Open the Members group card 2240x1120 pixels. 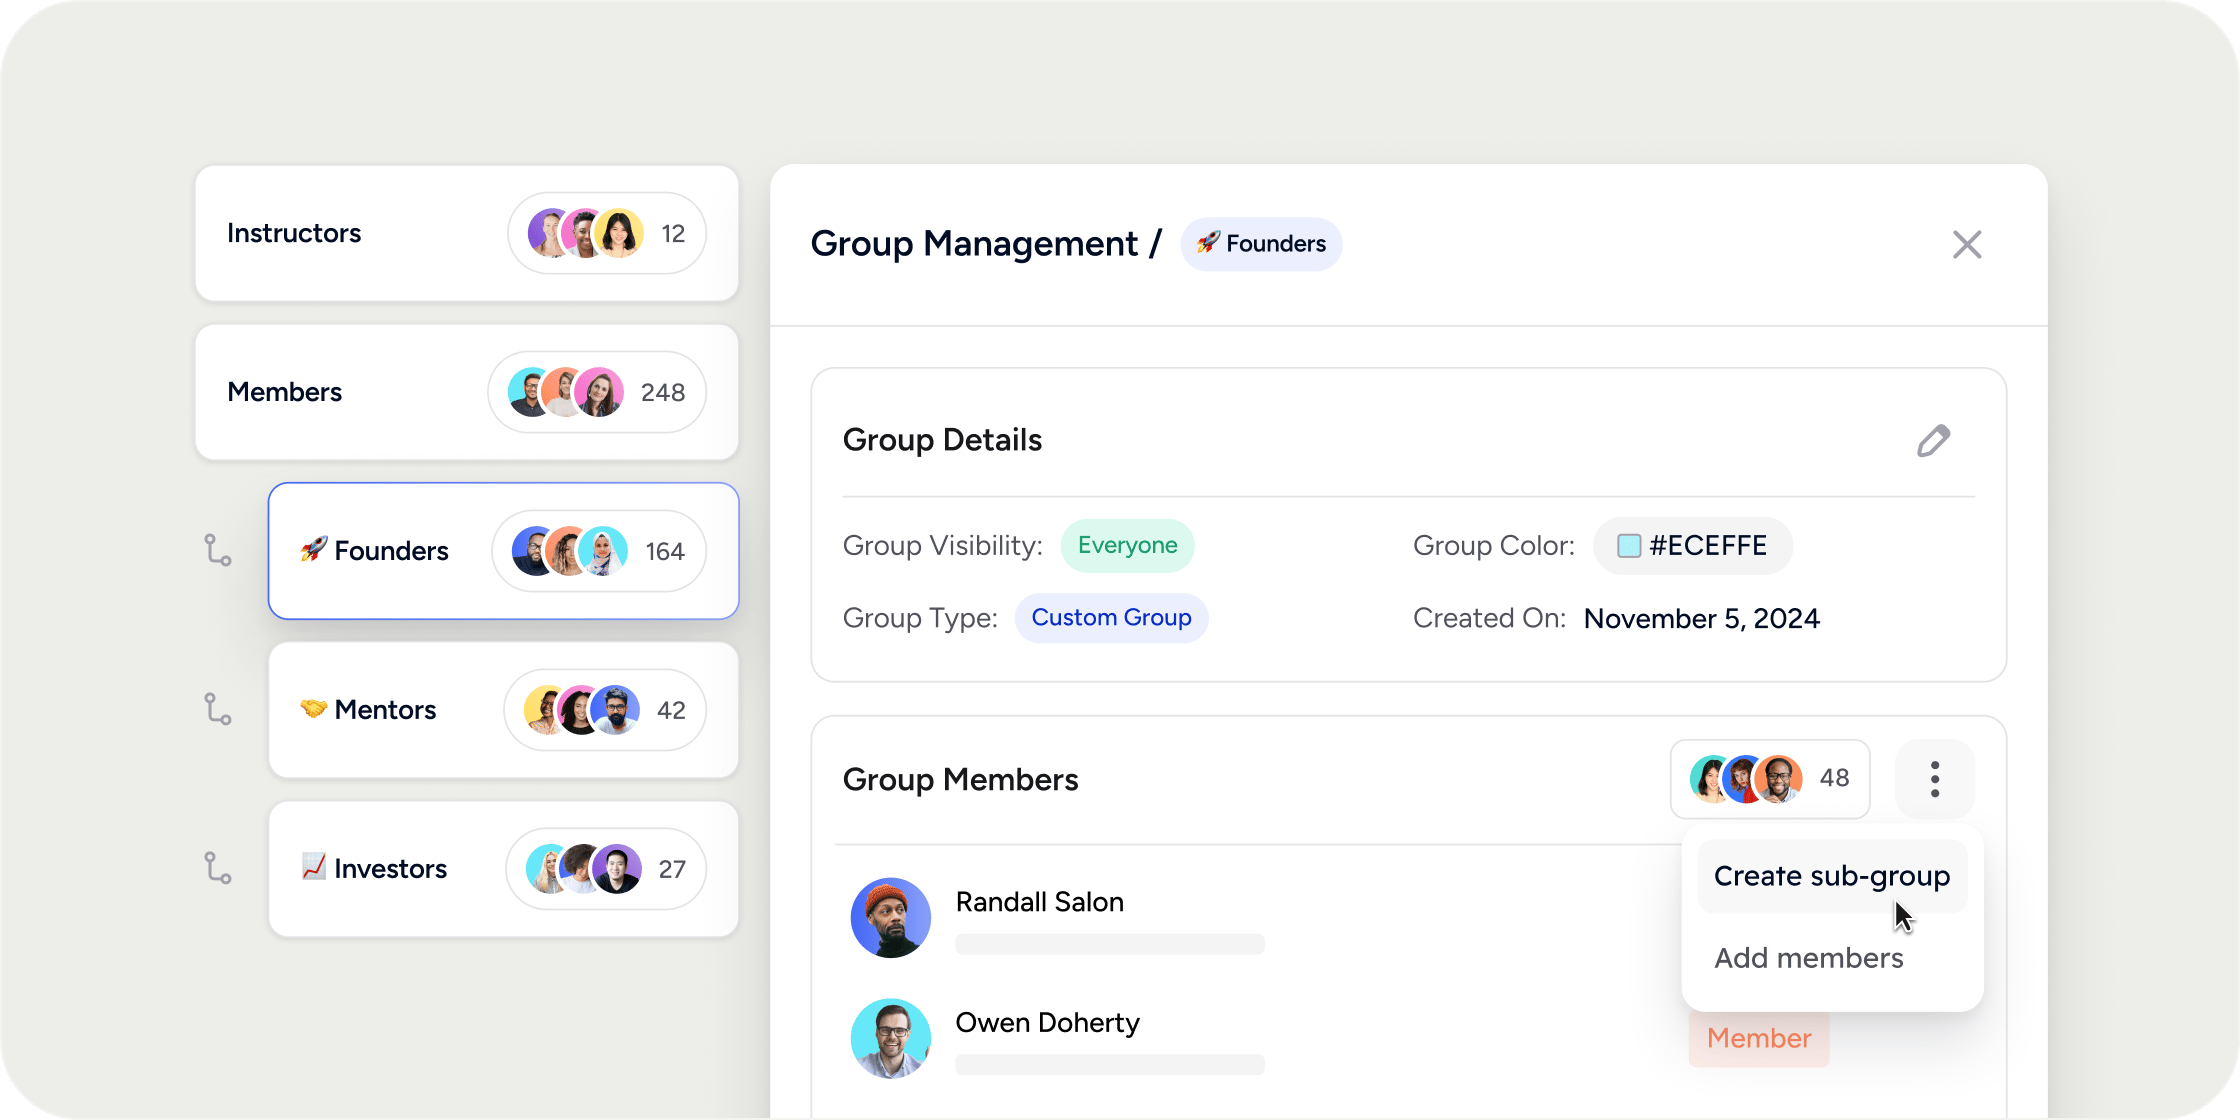[x=467, y=392]
